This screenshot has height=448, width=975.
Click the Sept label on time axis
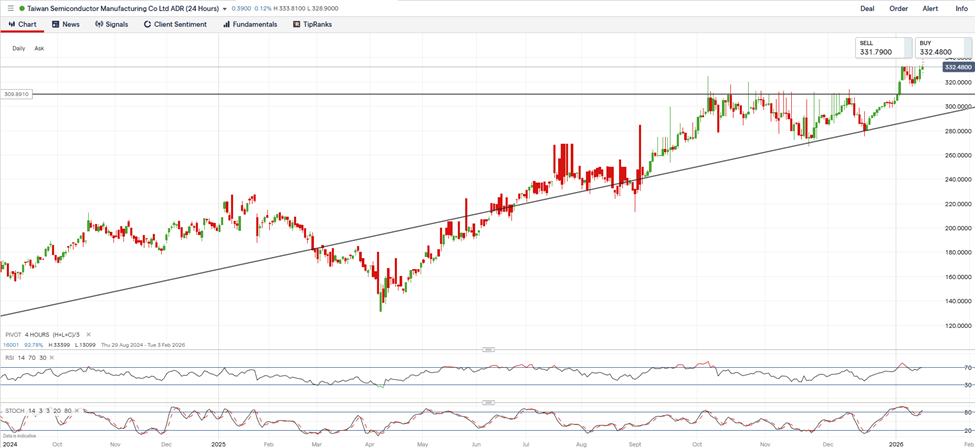tap(635, 445)
